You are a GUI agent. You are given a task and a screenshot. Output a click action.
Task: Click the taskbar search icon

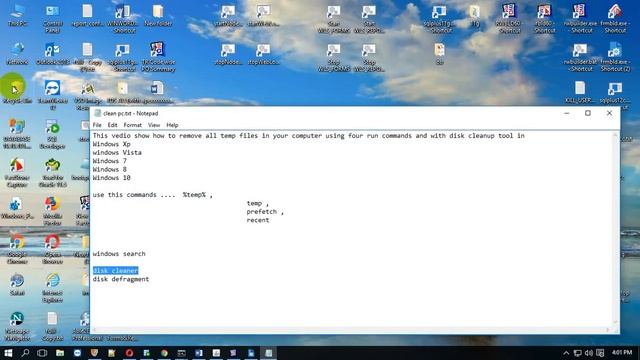click(x=25, y=353)
